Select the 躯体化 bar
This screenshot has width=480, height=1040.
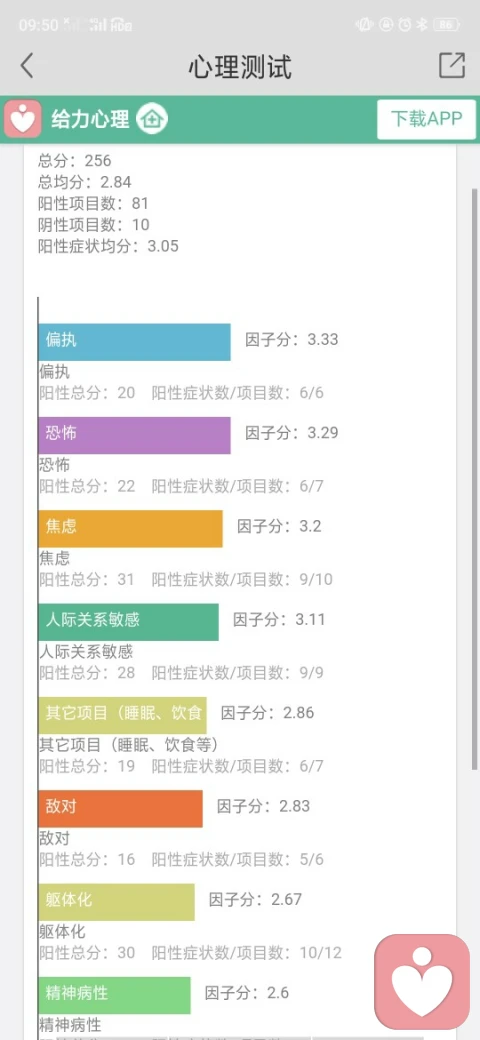click(x=117, y=902)
